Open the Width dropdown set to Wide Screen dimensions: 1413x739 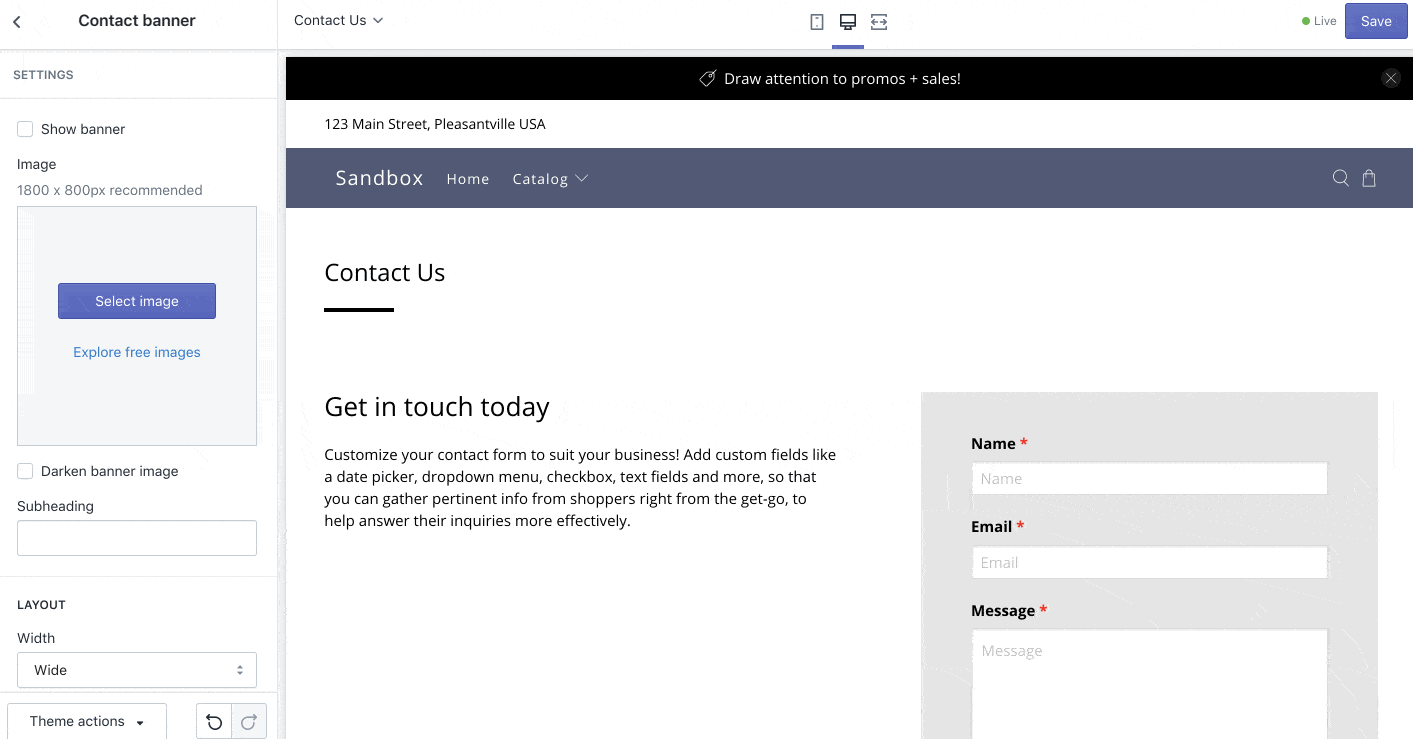[x=137, y=670]
